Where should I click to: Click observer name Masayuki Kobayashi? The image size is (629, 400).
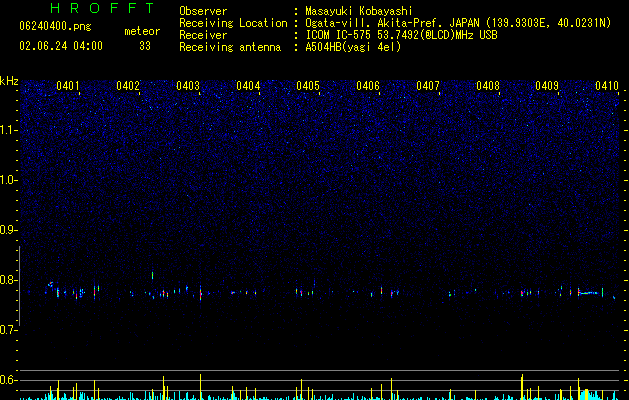[x=359, y=11]
